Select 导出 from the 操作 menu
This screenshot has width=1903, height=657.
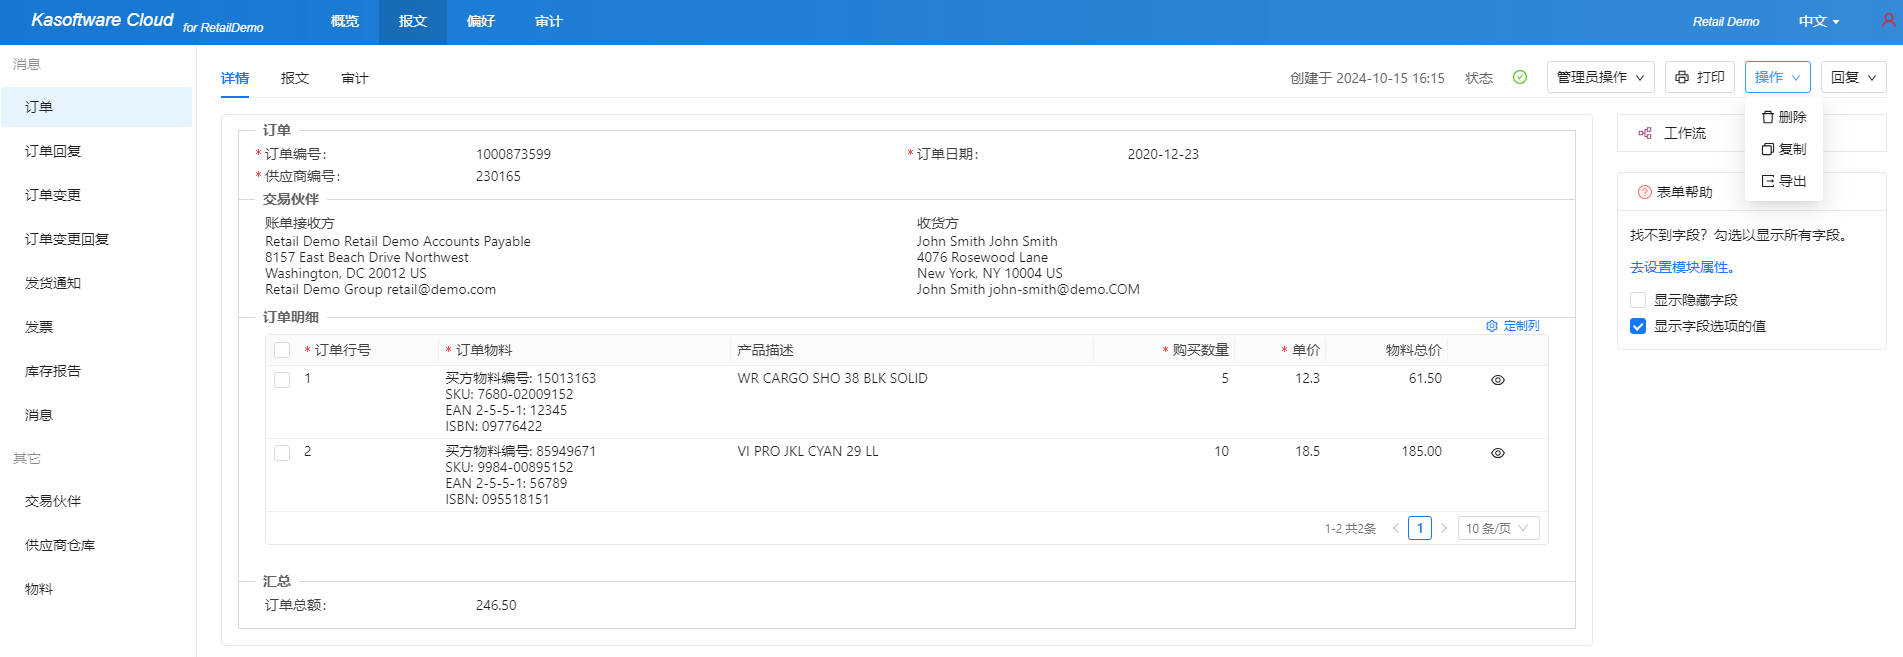tap(1784, 181)
